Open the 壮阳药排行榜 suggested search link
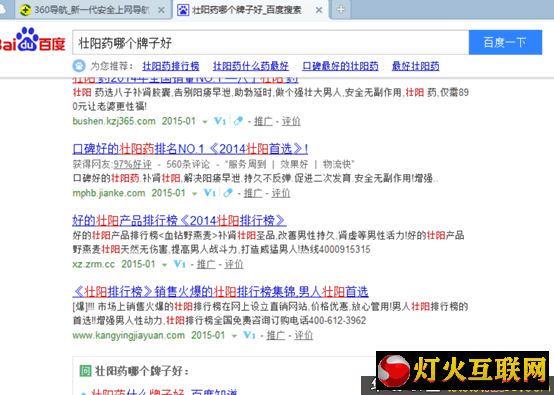The height and width of the screenshot is (395, 554). 171,66
